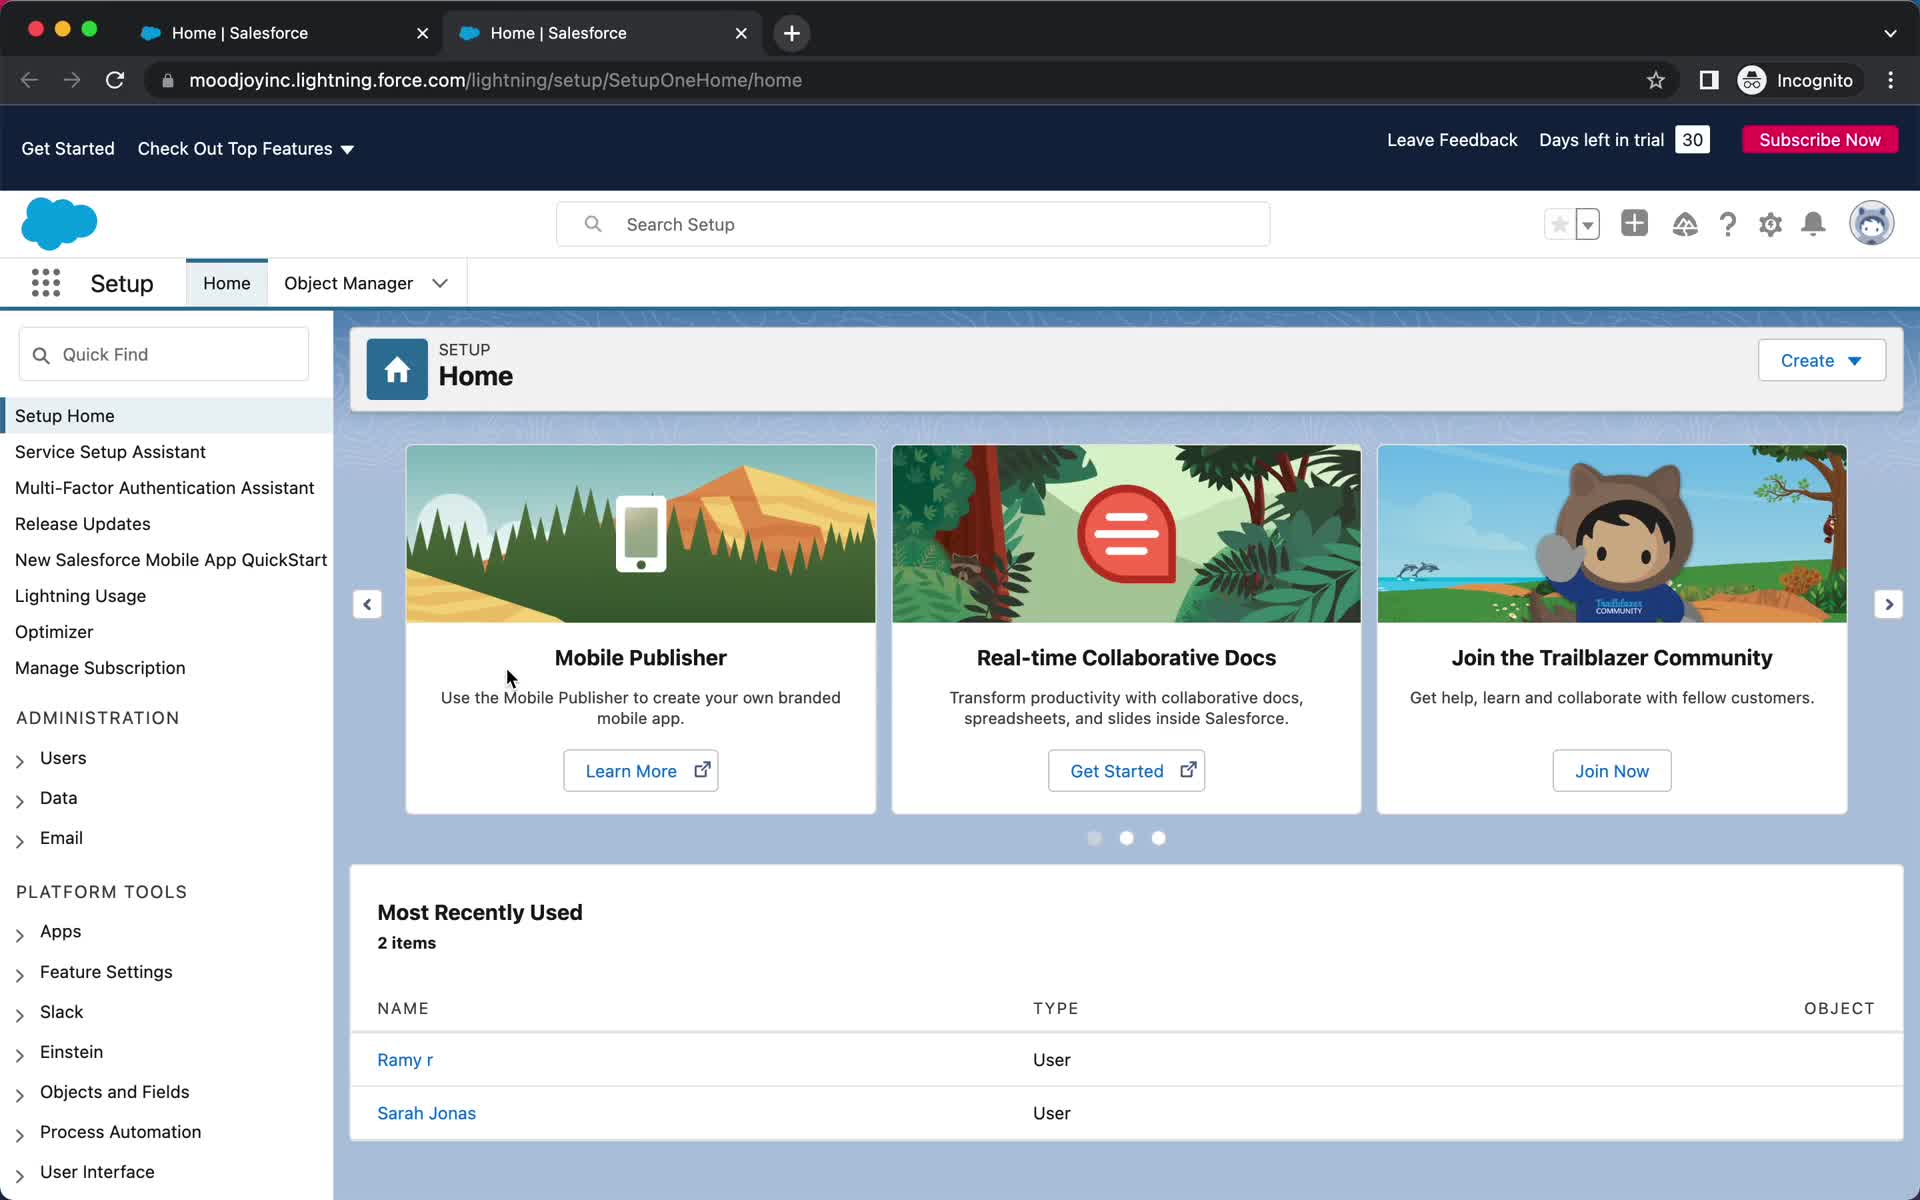Close the second Home | Salesforce tab
1920x1200 pixels.
[741, 33]
